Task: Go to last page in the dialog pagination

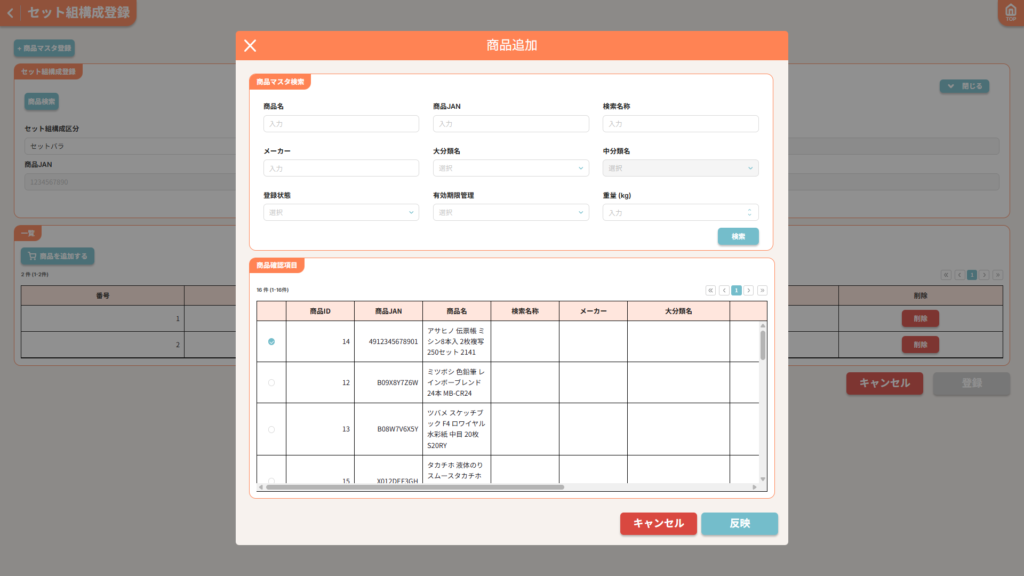Action: 762,290
